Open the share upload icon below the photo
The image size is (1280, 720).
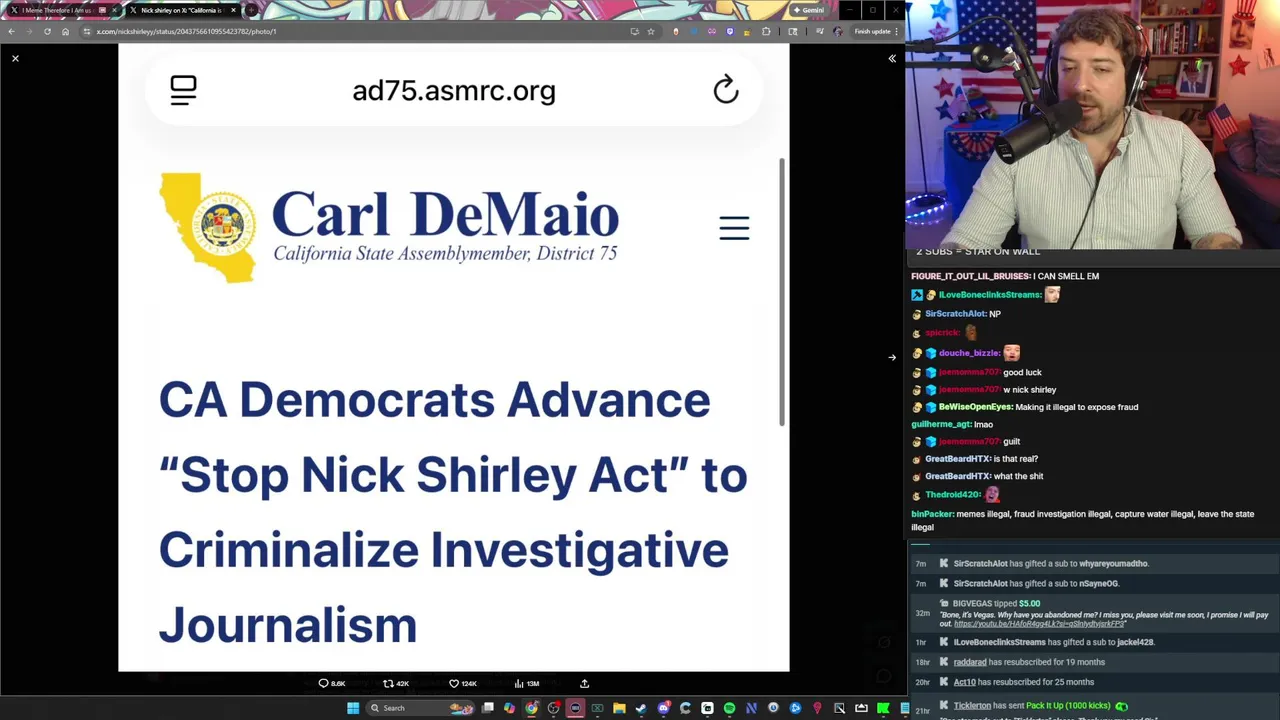point(584,684)
